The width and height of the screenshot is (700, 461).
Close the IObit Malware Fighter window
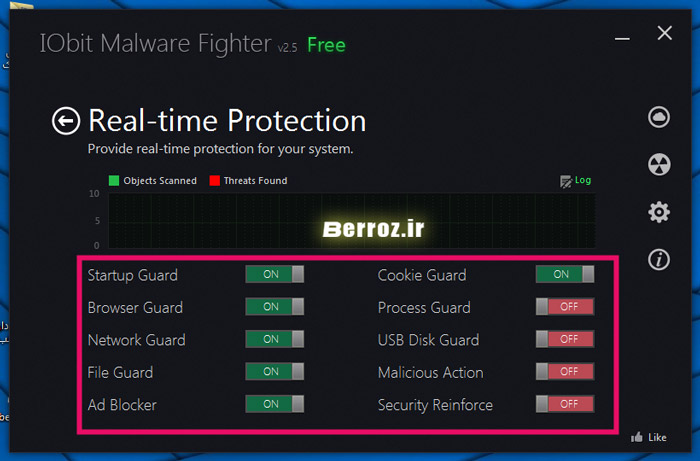point(665,33)
